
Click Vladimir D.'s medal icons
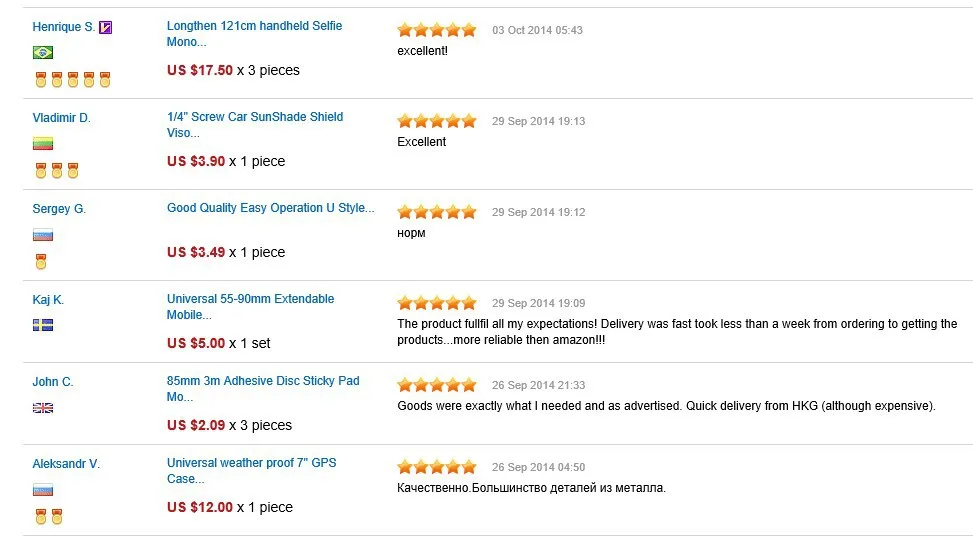57,171
